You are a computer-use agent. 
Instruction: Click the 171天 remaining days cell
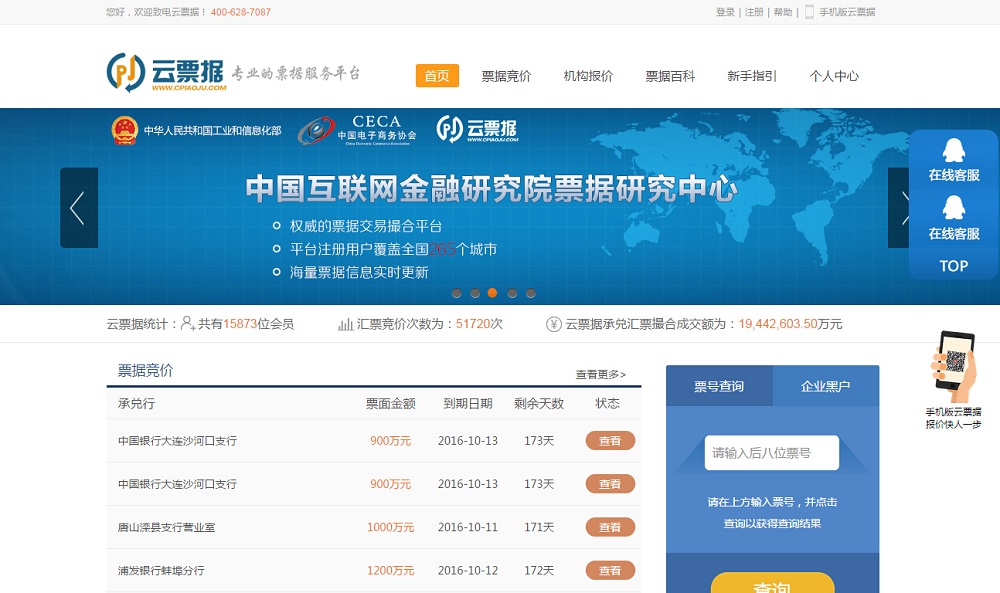(539, 527)
